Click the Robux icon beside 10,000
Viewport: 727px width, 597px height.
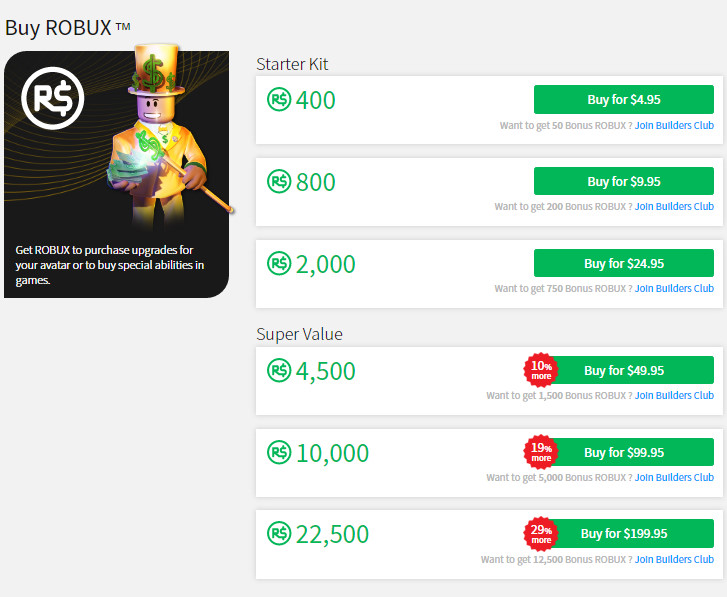point(278,453)
